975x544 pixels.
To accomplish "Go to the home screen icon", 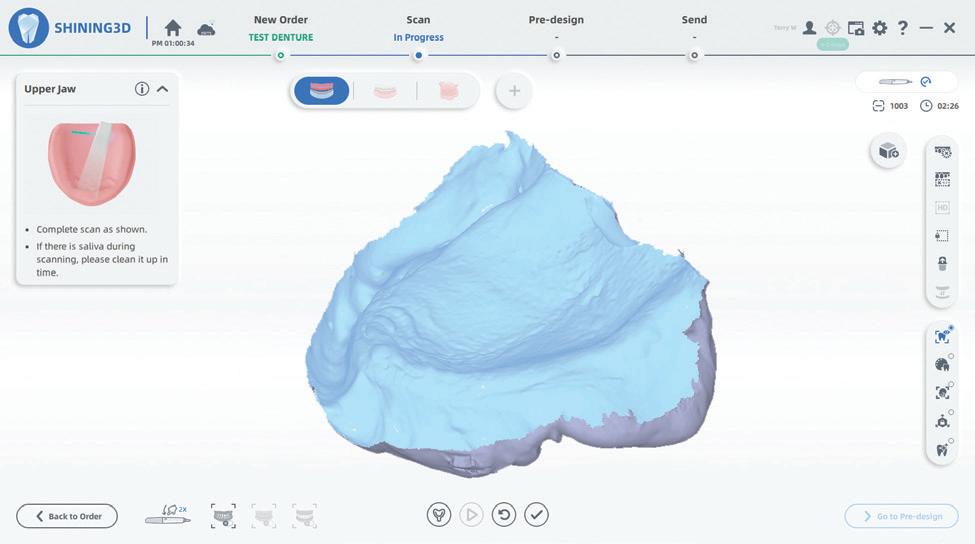I will coord(173,28).
